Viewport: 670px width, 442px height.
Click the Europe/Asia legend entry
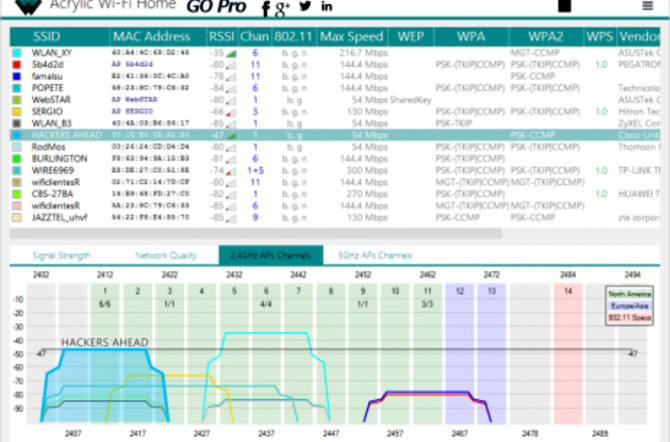(629, 306)
